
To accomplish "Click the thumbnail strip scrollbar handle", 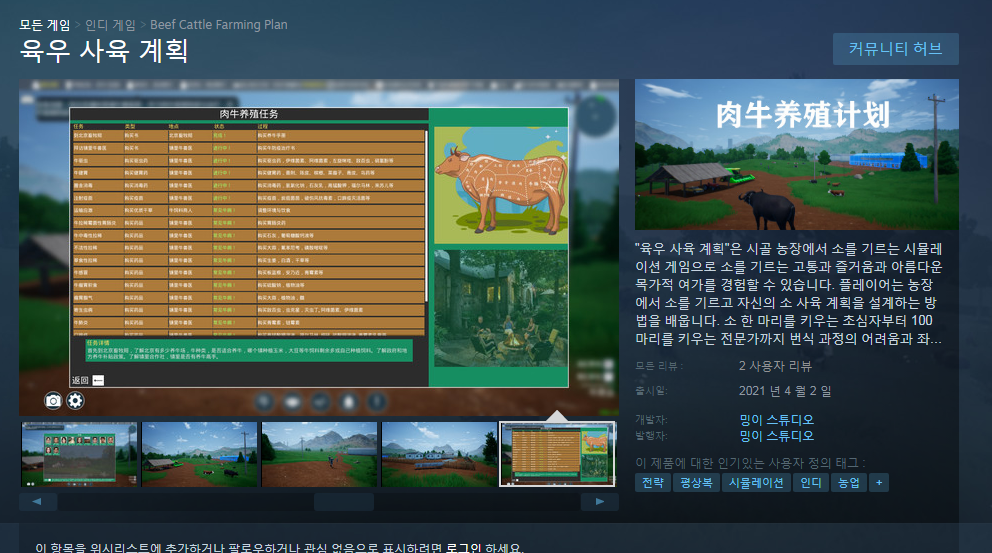I will (x=344, y=502).
